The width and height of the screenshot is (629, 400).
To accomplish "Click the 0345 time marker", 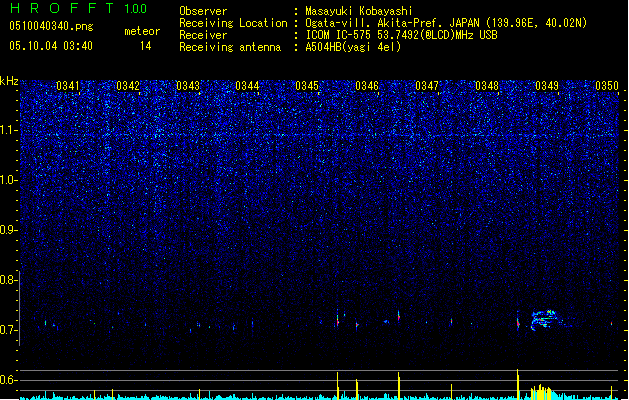I will [307, 86].
